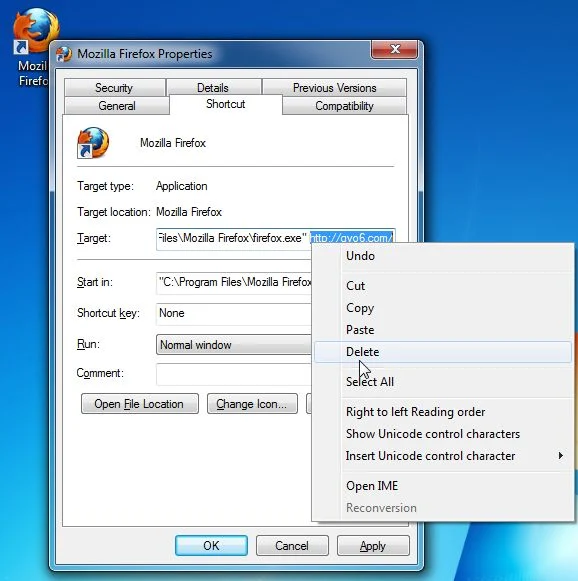Open the Run dropdown showing Normal window
The image size is (578, 581).
coord(234,345)
